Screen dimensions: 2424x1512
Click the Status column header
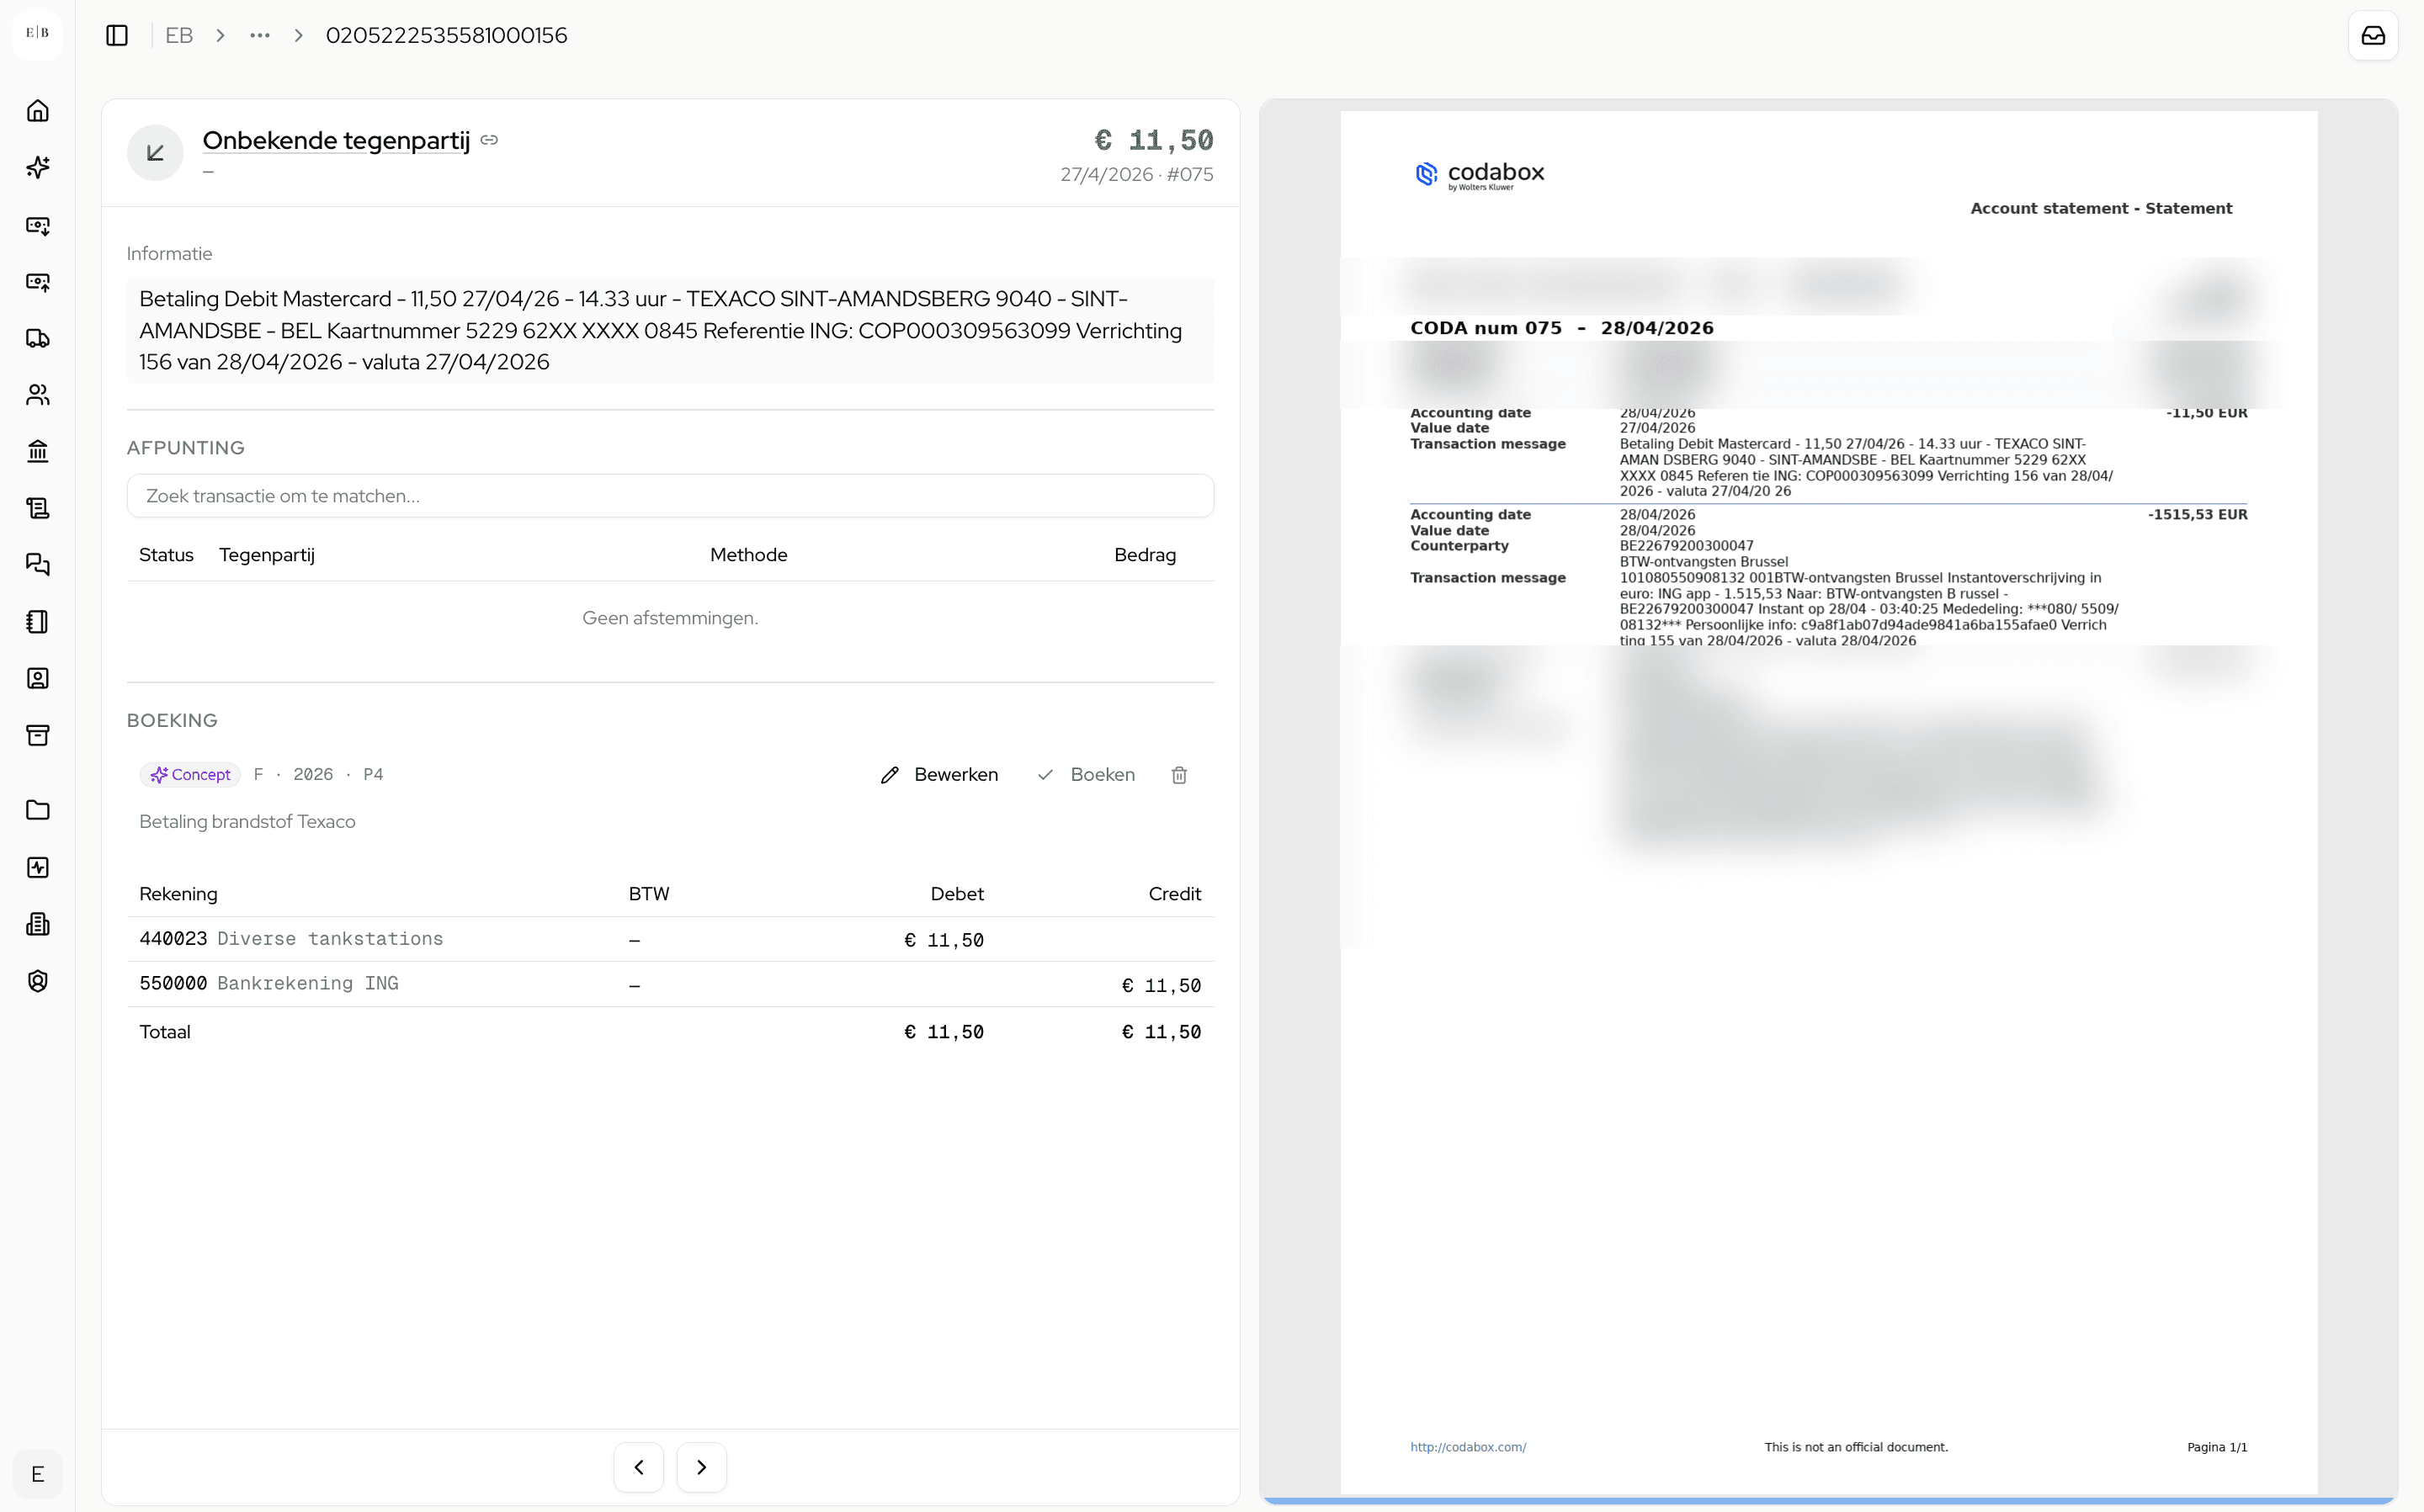coord(166,555)
